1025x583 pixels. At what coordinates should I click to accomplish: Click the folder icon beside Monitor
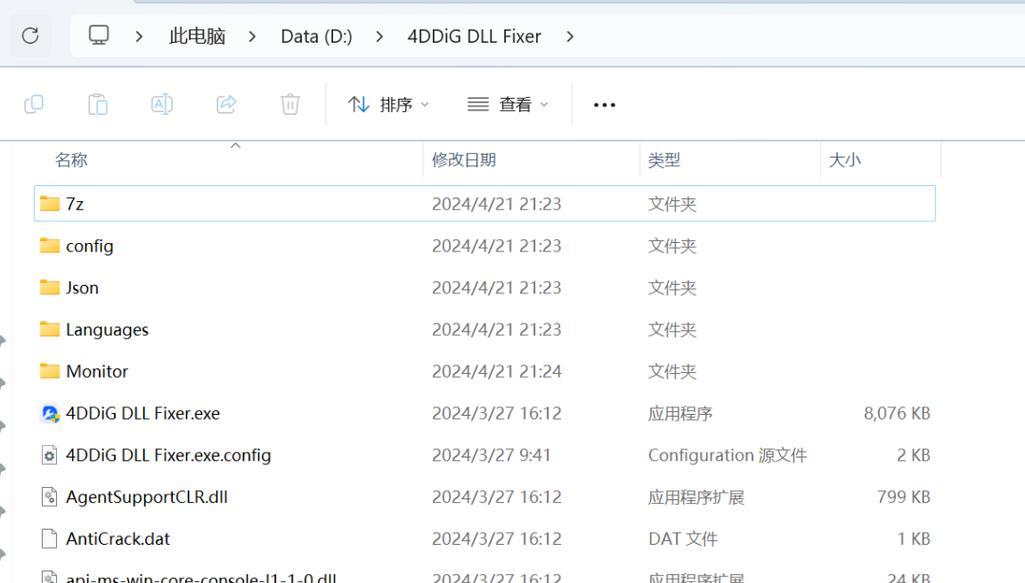pos(50,371)
